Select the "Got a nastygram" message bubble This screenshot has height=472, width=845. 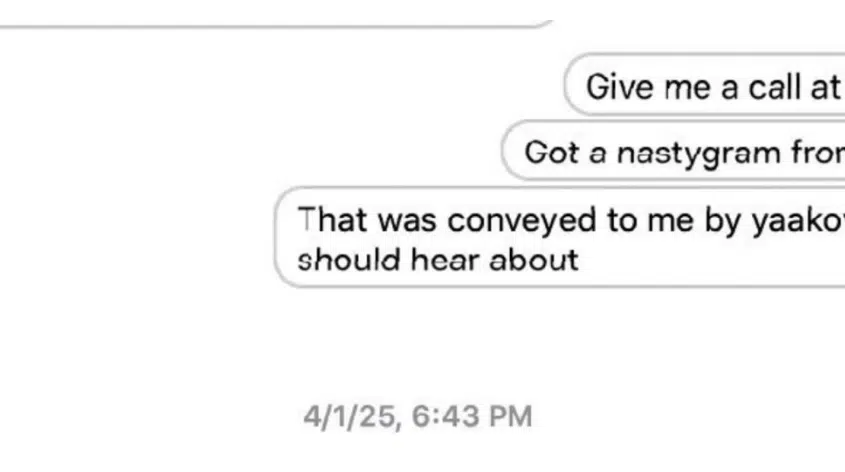coord(673,151)
